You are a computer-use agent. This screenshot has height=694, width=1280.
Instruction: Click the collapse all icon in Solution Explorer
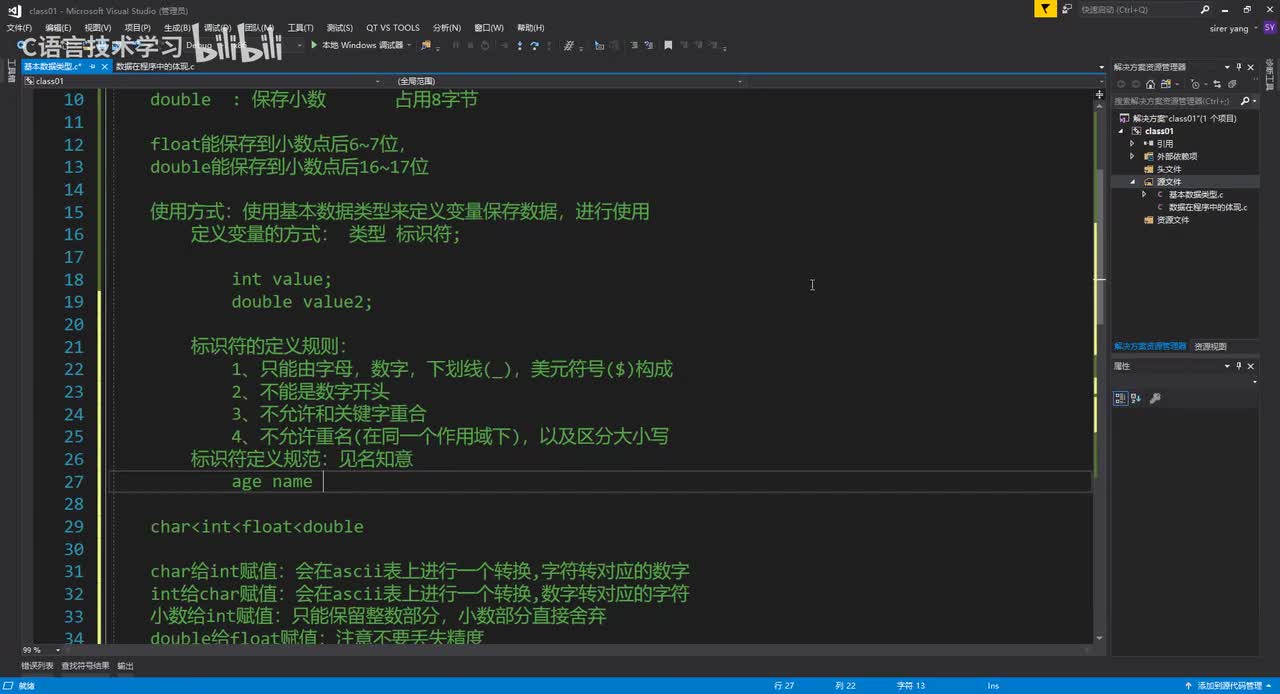click(x=1232, y=84)
